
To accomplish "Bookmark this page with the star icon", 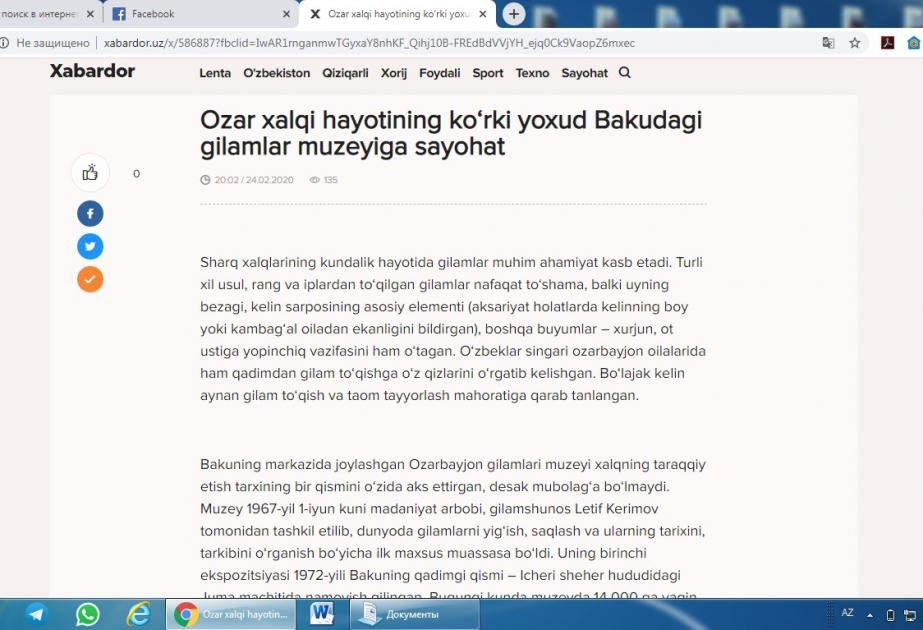I will [x=855, y=42].
